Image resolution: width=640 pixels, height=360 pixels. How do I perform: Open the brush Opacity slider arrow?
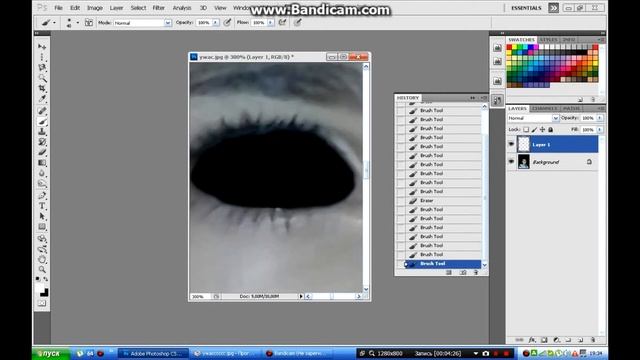point(216,23)
